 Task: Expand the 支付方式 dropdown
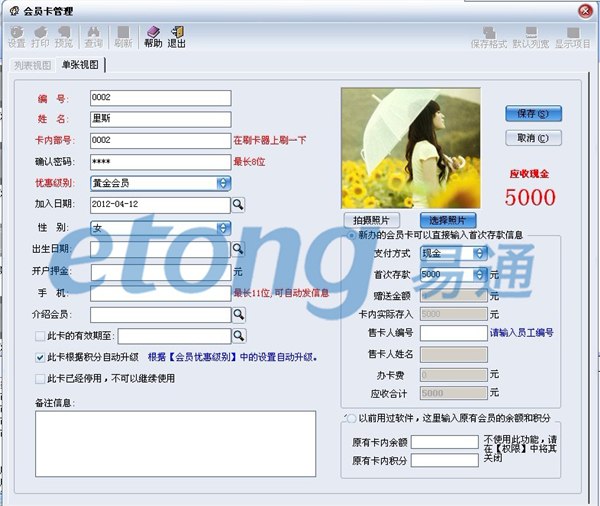point(480,253)
